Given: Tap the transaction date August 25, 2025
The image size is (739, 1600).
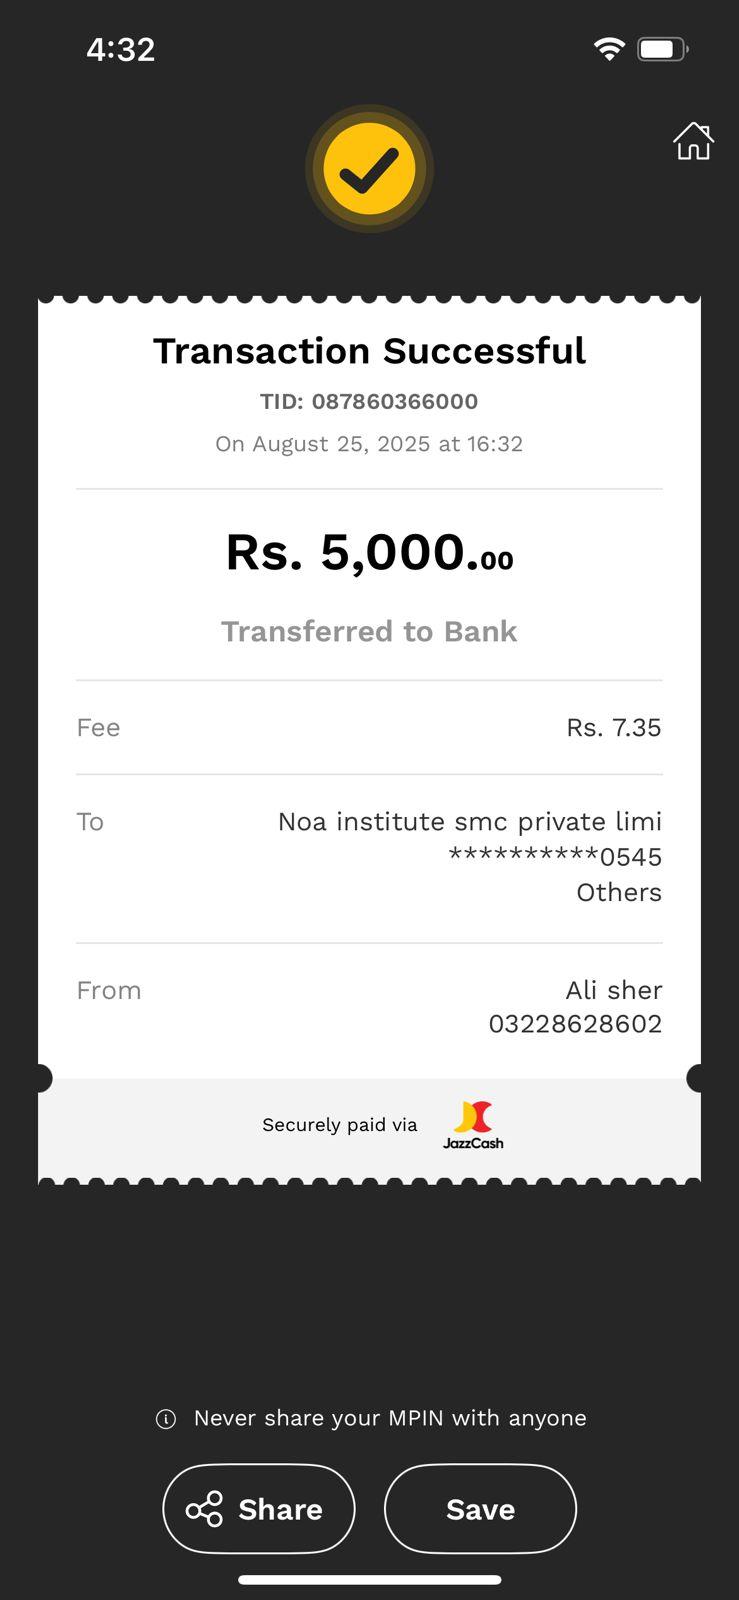Looking at the screenshot, I should 369,444.
